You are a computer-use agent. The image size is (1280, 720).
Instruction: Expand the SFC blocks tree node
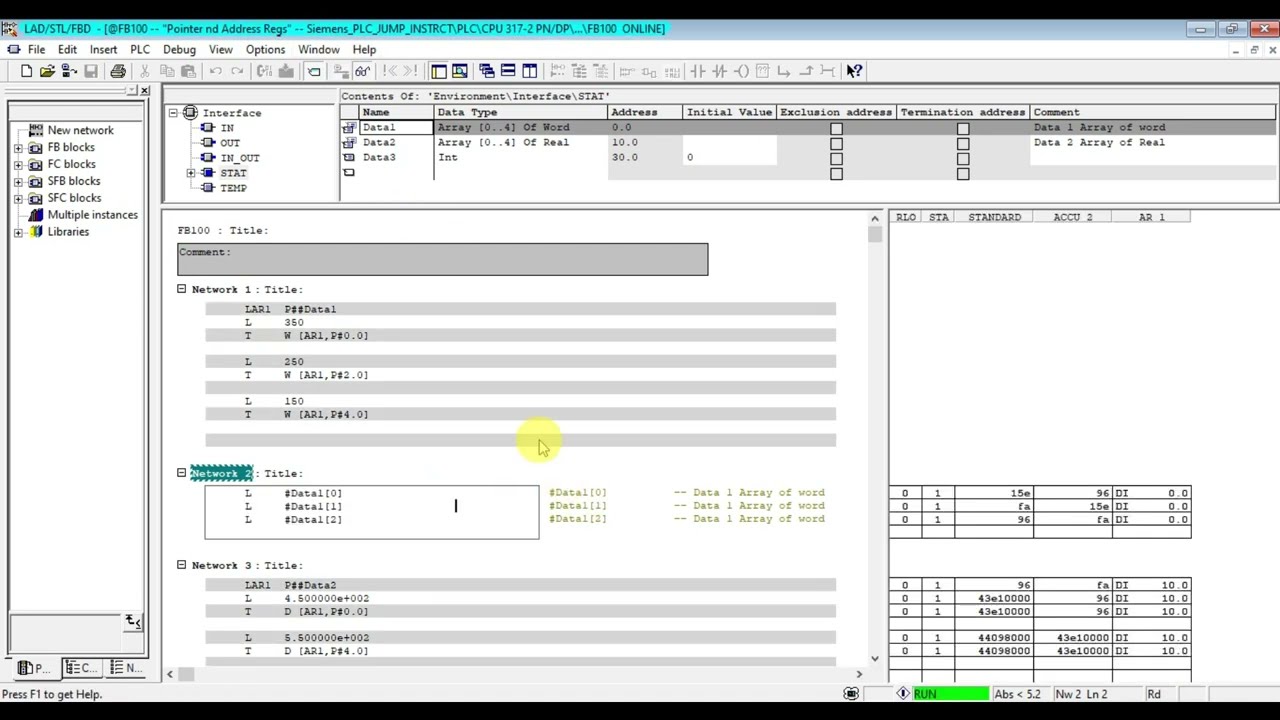(18, 198)
